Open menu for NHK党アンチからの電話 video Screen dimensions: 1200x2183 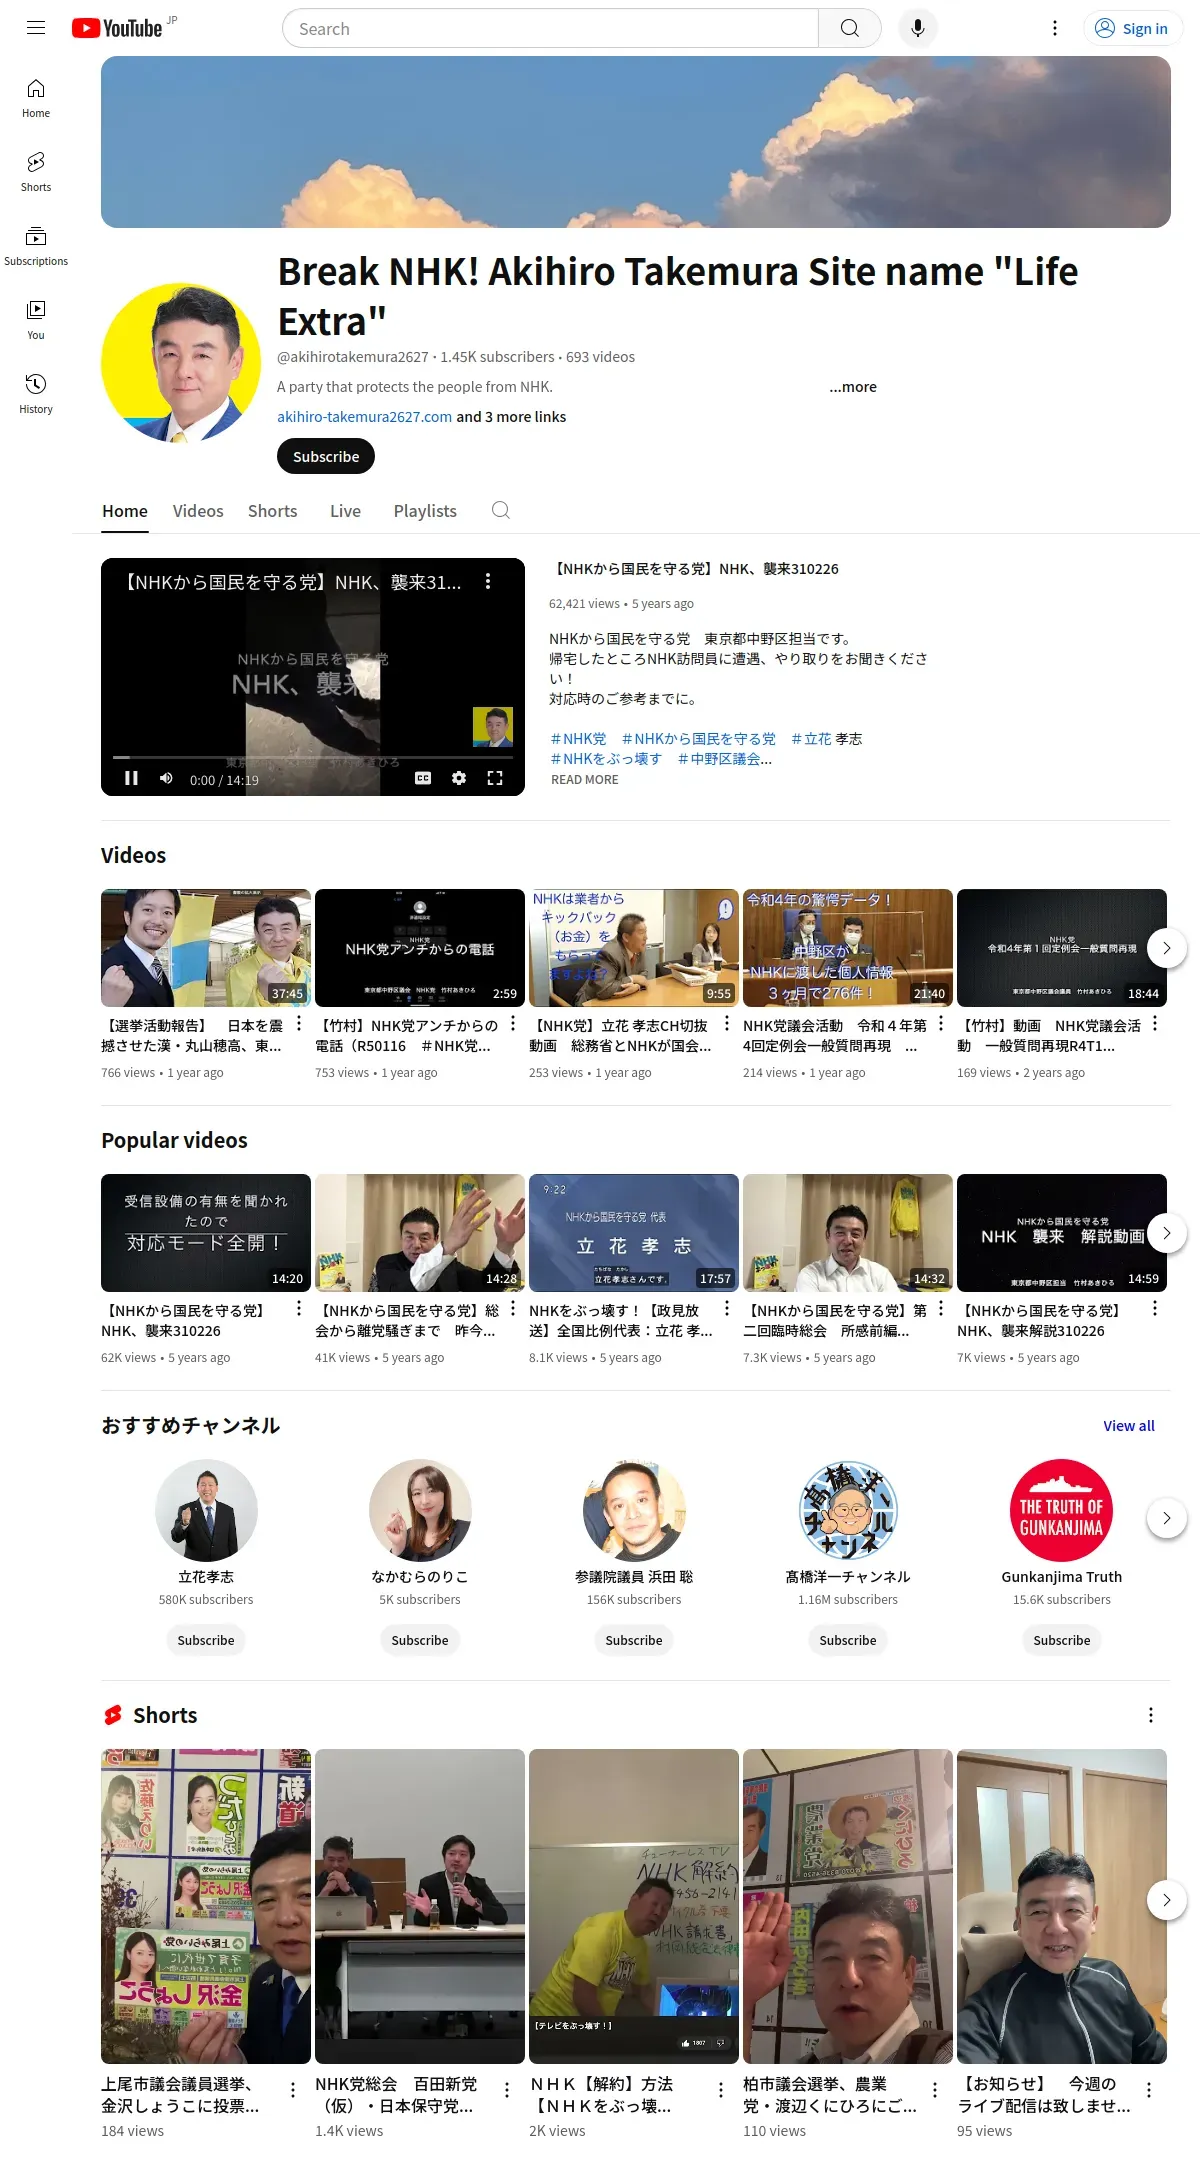512,1023
